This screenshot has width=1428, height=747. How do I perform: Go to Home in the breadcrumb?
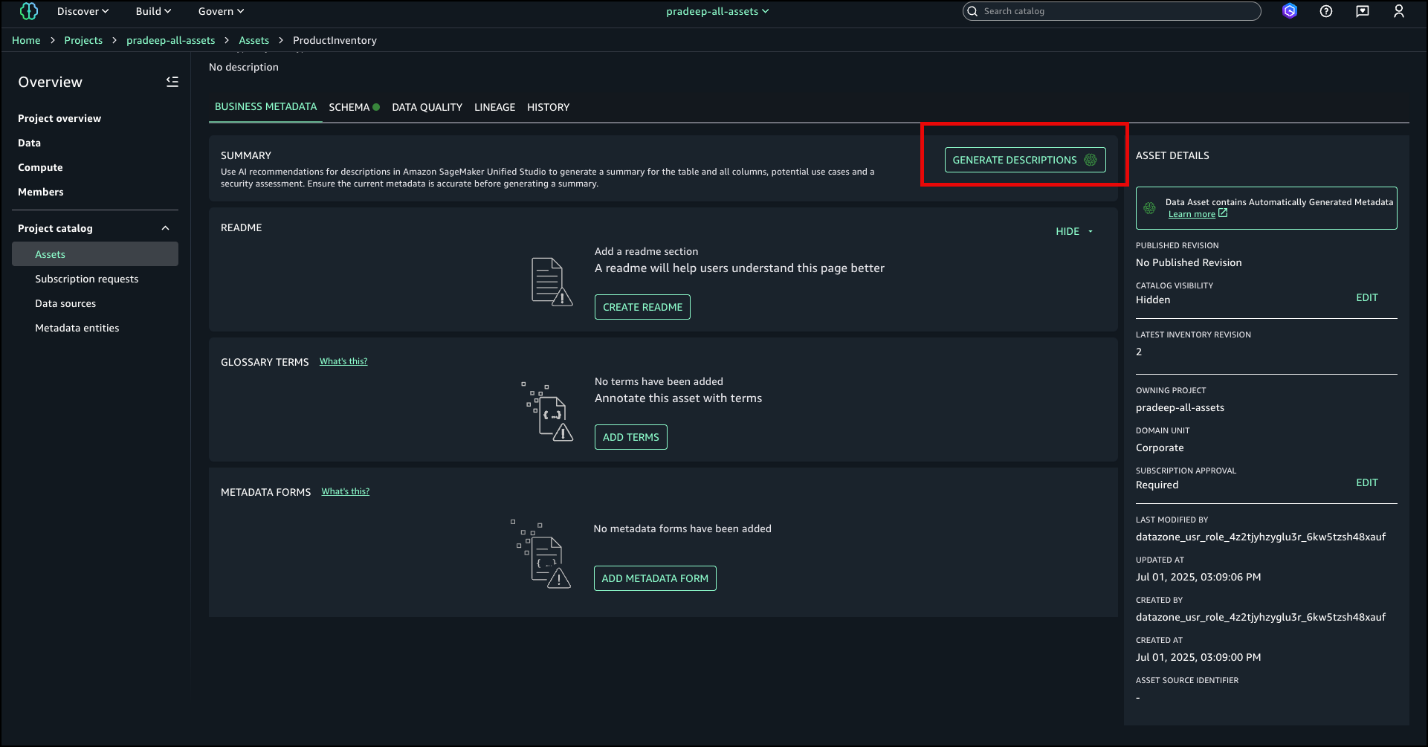26,41
